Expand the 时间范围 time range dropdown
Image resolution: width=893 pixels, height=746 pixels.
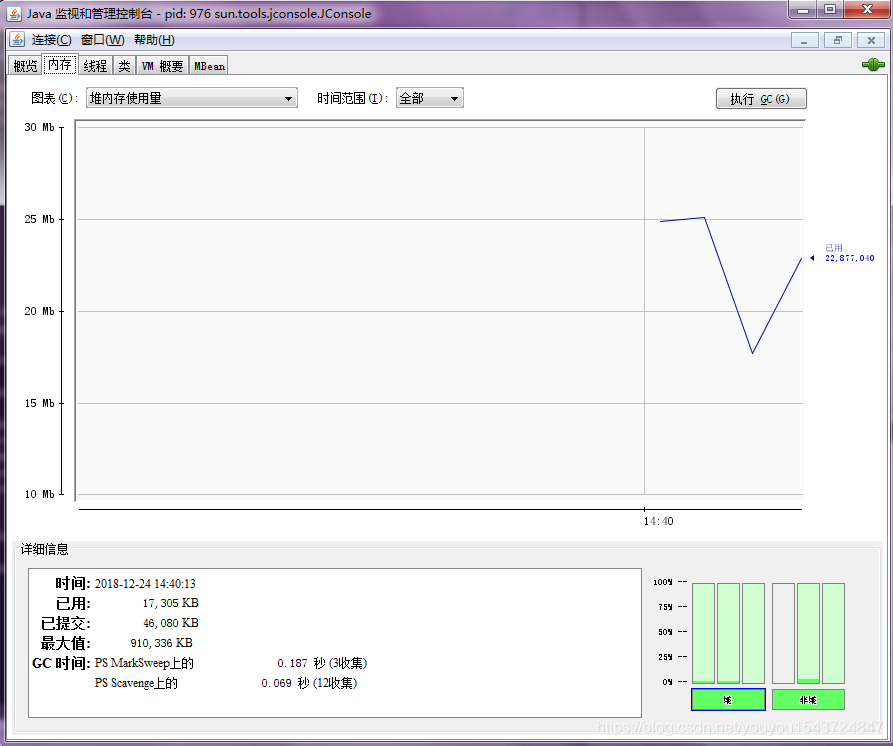(429, 98)
